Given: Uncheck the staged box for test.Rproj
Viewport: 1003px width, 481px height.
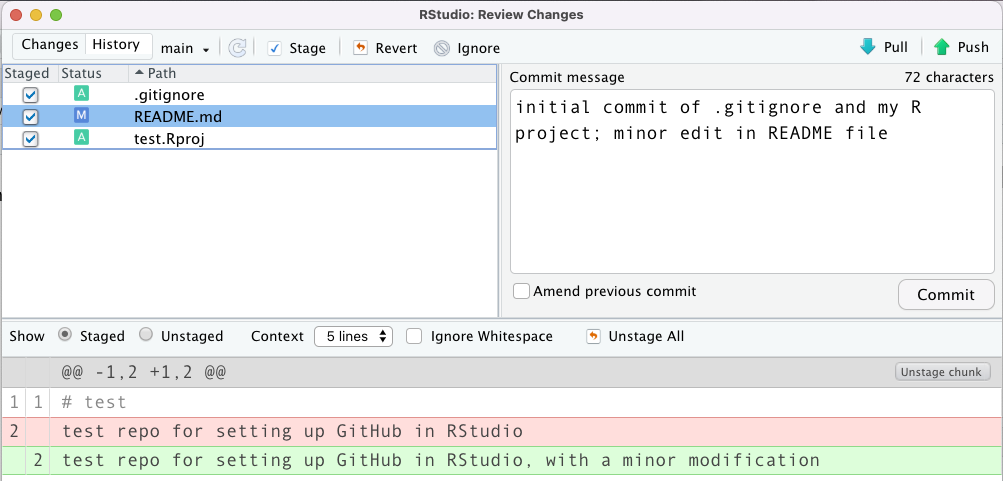Looking at the screenshot, I should (x=30, y=139).
